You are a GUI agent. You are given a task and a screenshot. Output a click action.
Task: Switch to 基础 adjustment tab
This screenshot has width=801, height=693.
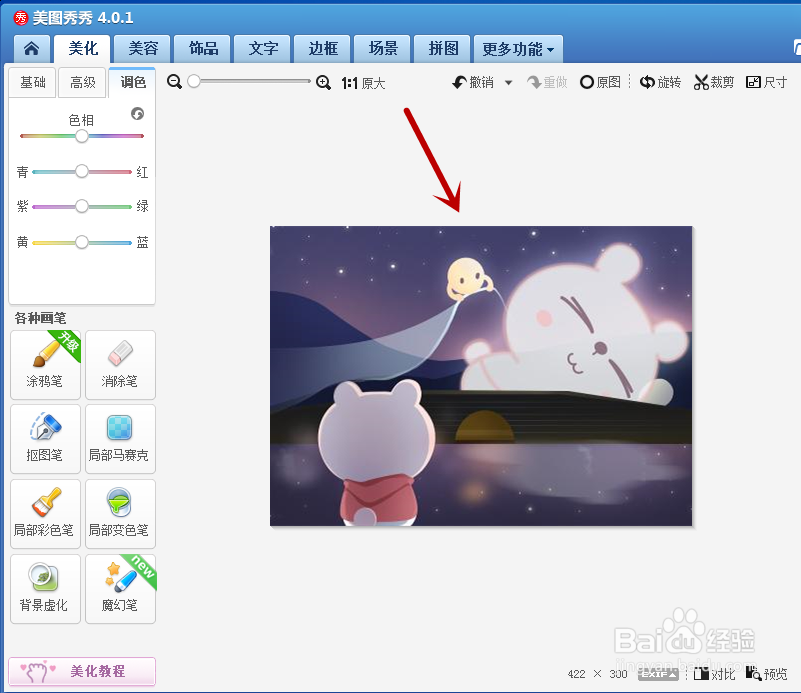tap(33, 82)
